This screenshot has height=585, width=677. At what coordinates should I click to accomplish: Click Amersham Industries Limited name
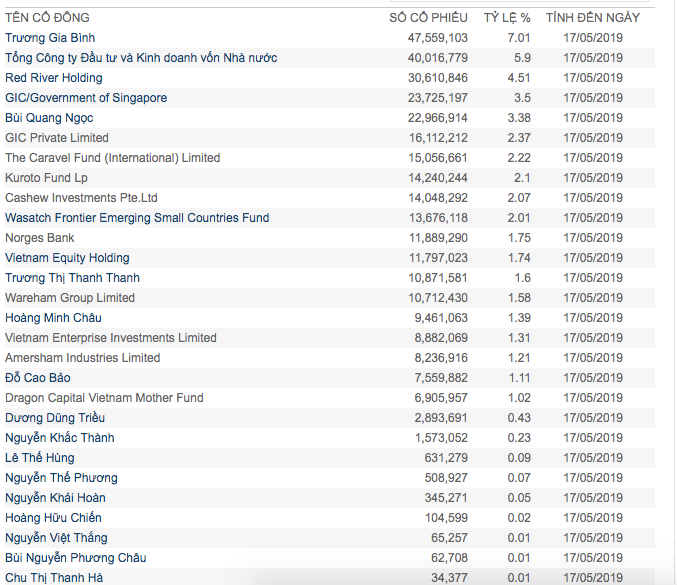pyautogui.click(x=82, y=358)
